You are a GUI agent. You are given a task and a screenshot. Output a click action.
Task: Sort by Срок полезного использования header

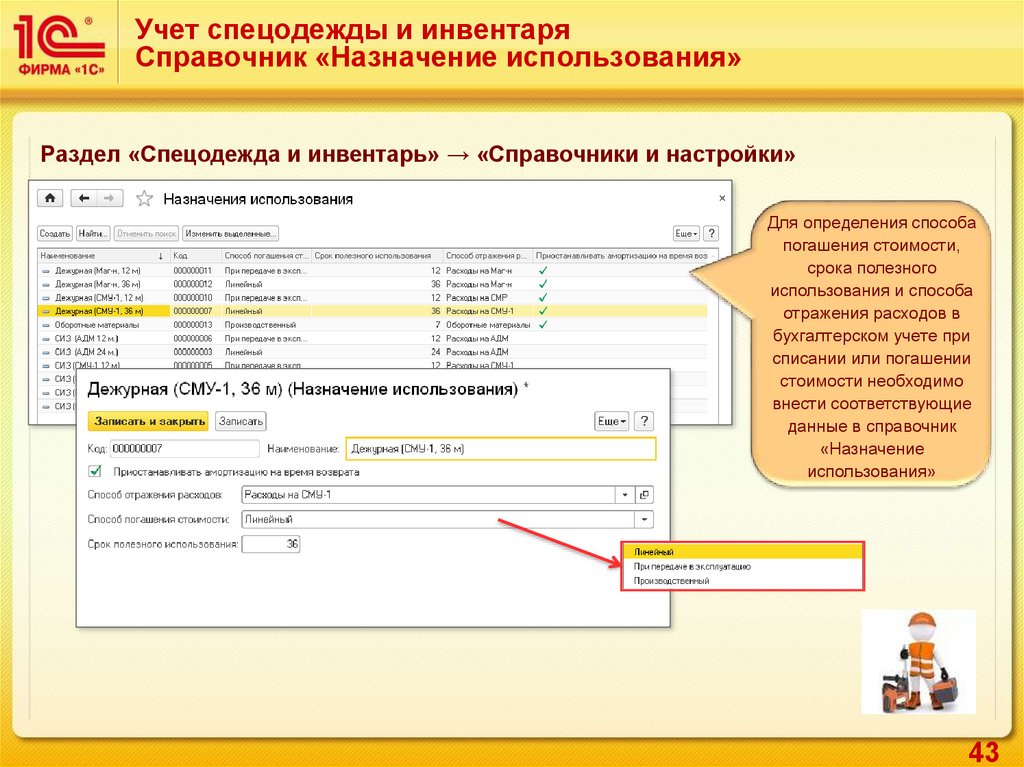click(x=377, y=256)
